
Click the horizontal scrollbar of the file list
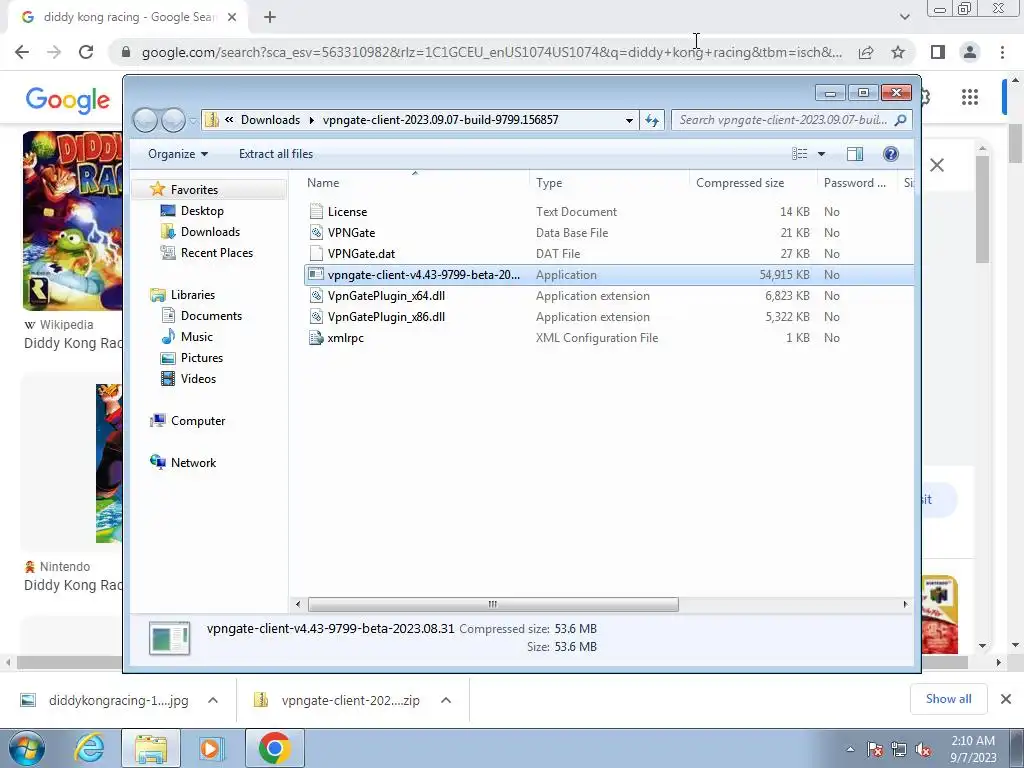pos(493,604)
